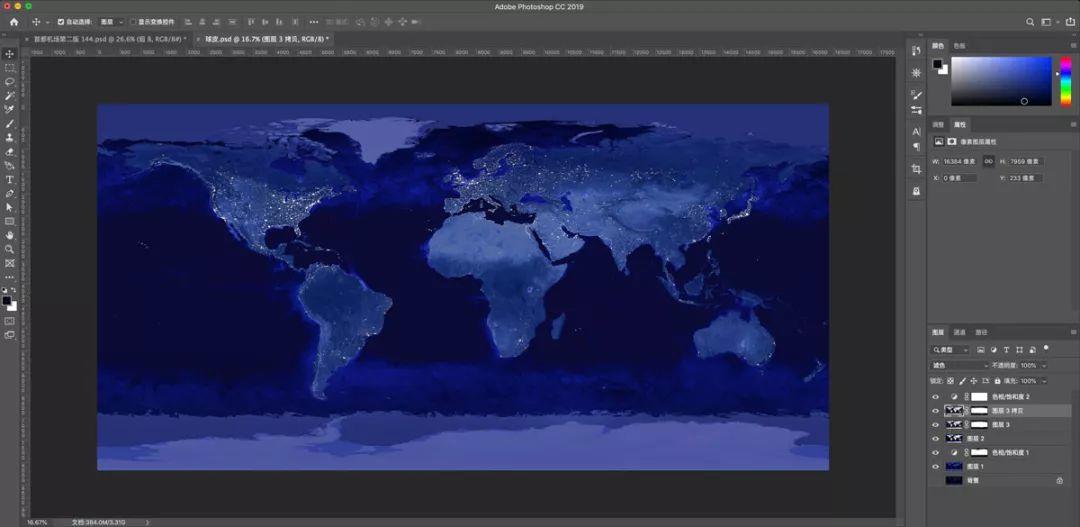The width and height of the screenshot is (1080, 527).
Task: Open the Layers panel menu
Action: point(1072,332)
